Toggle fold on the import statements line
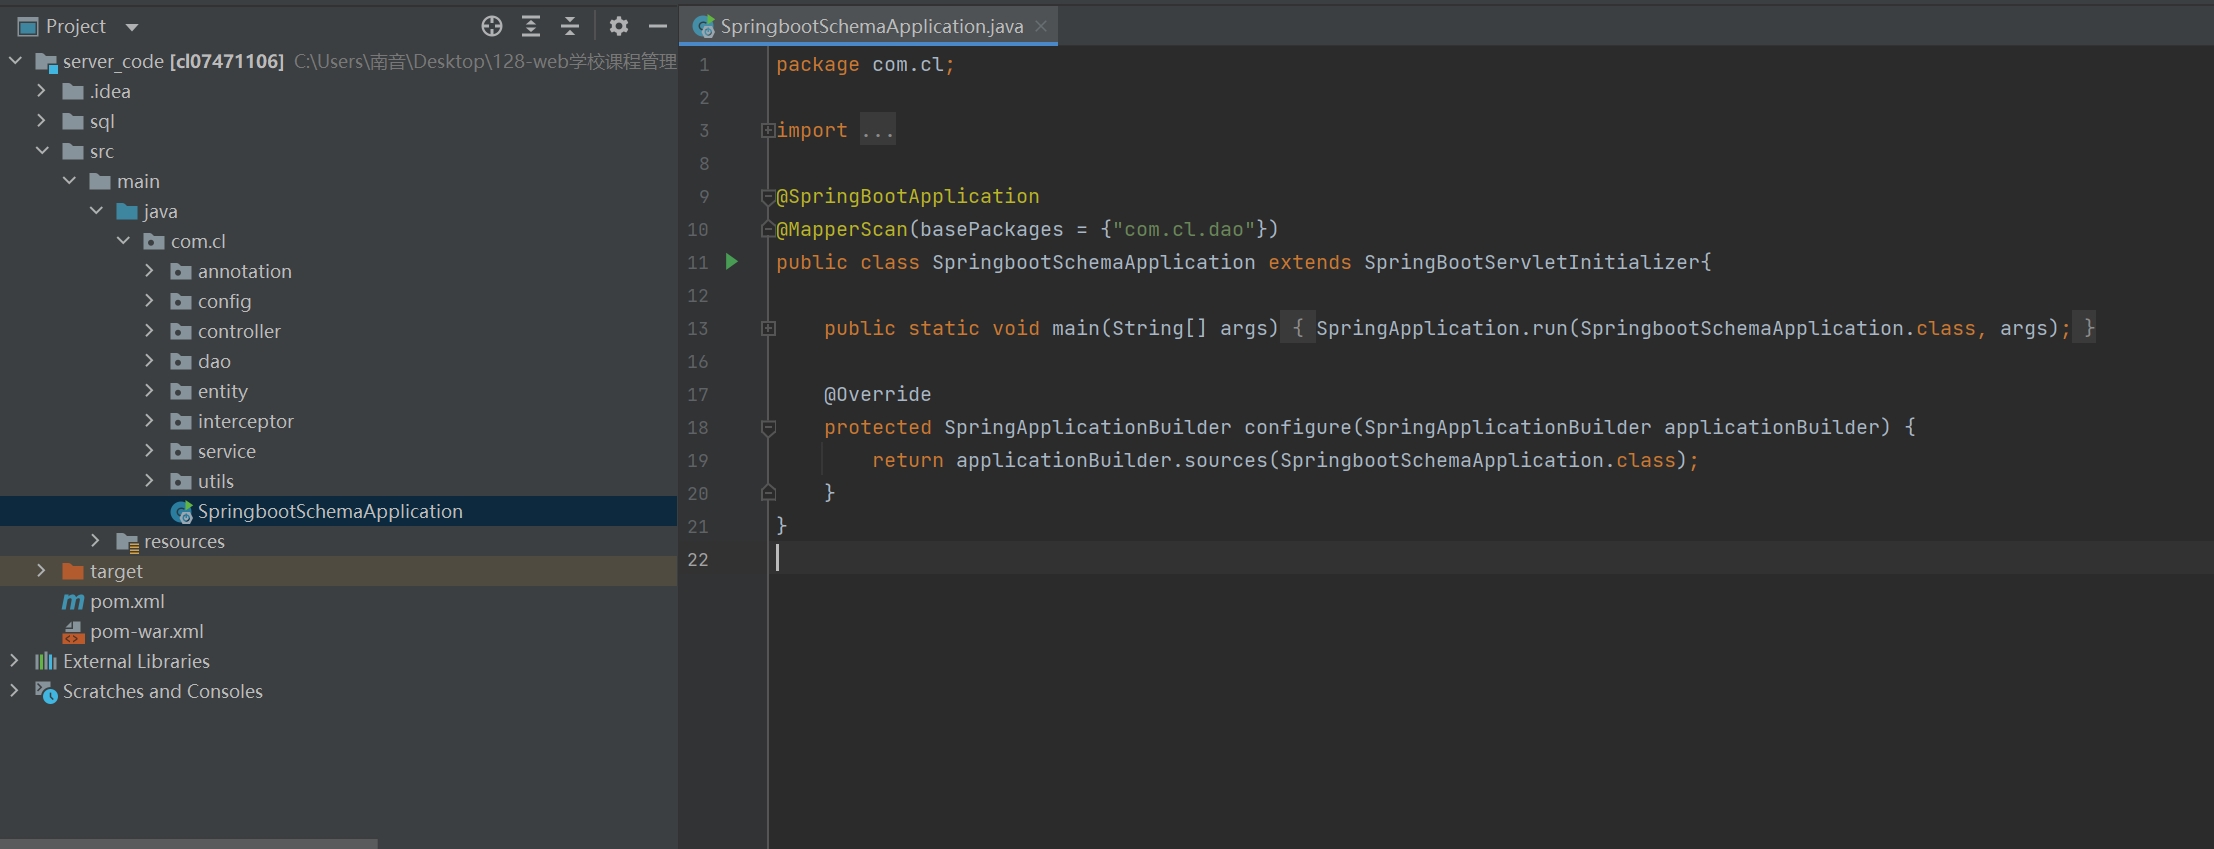2214x849 pixels. tap(767, 130)
